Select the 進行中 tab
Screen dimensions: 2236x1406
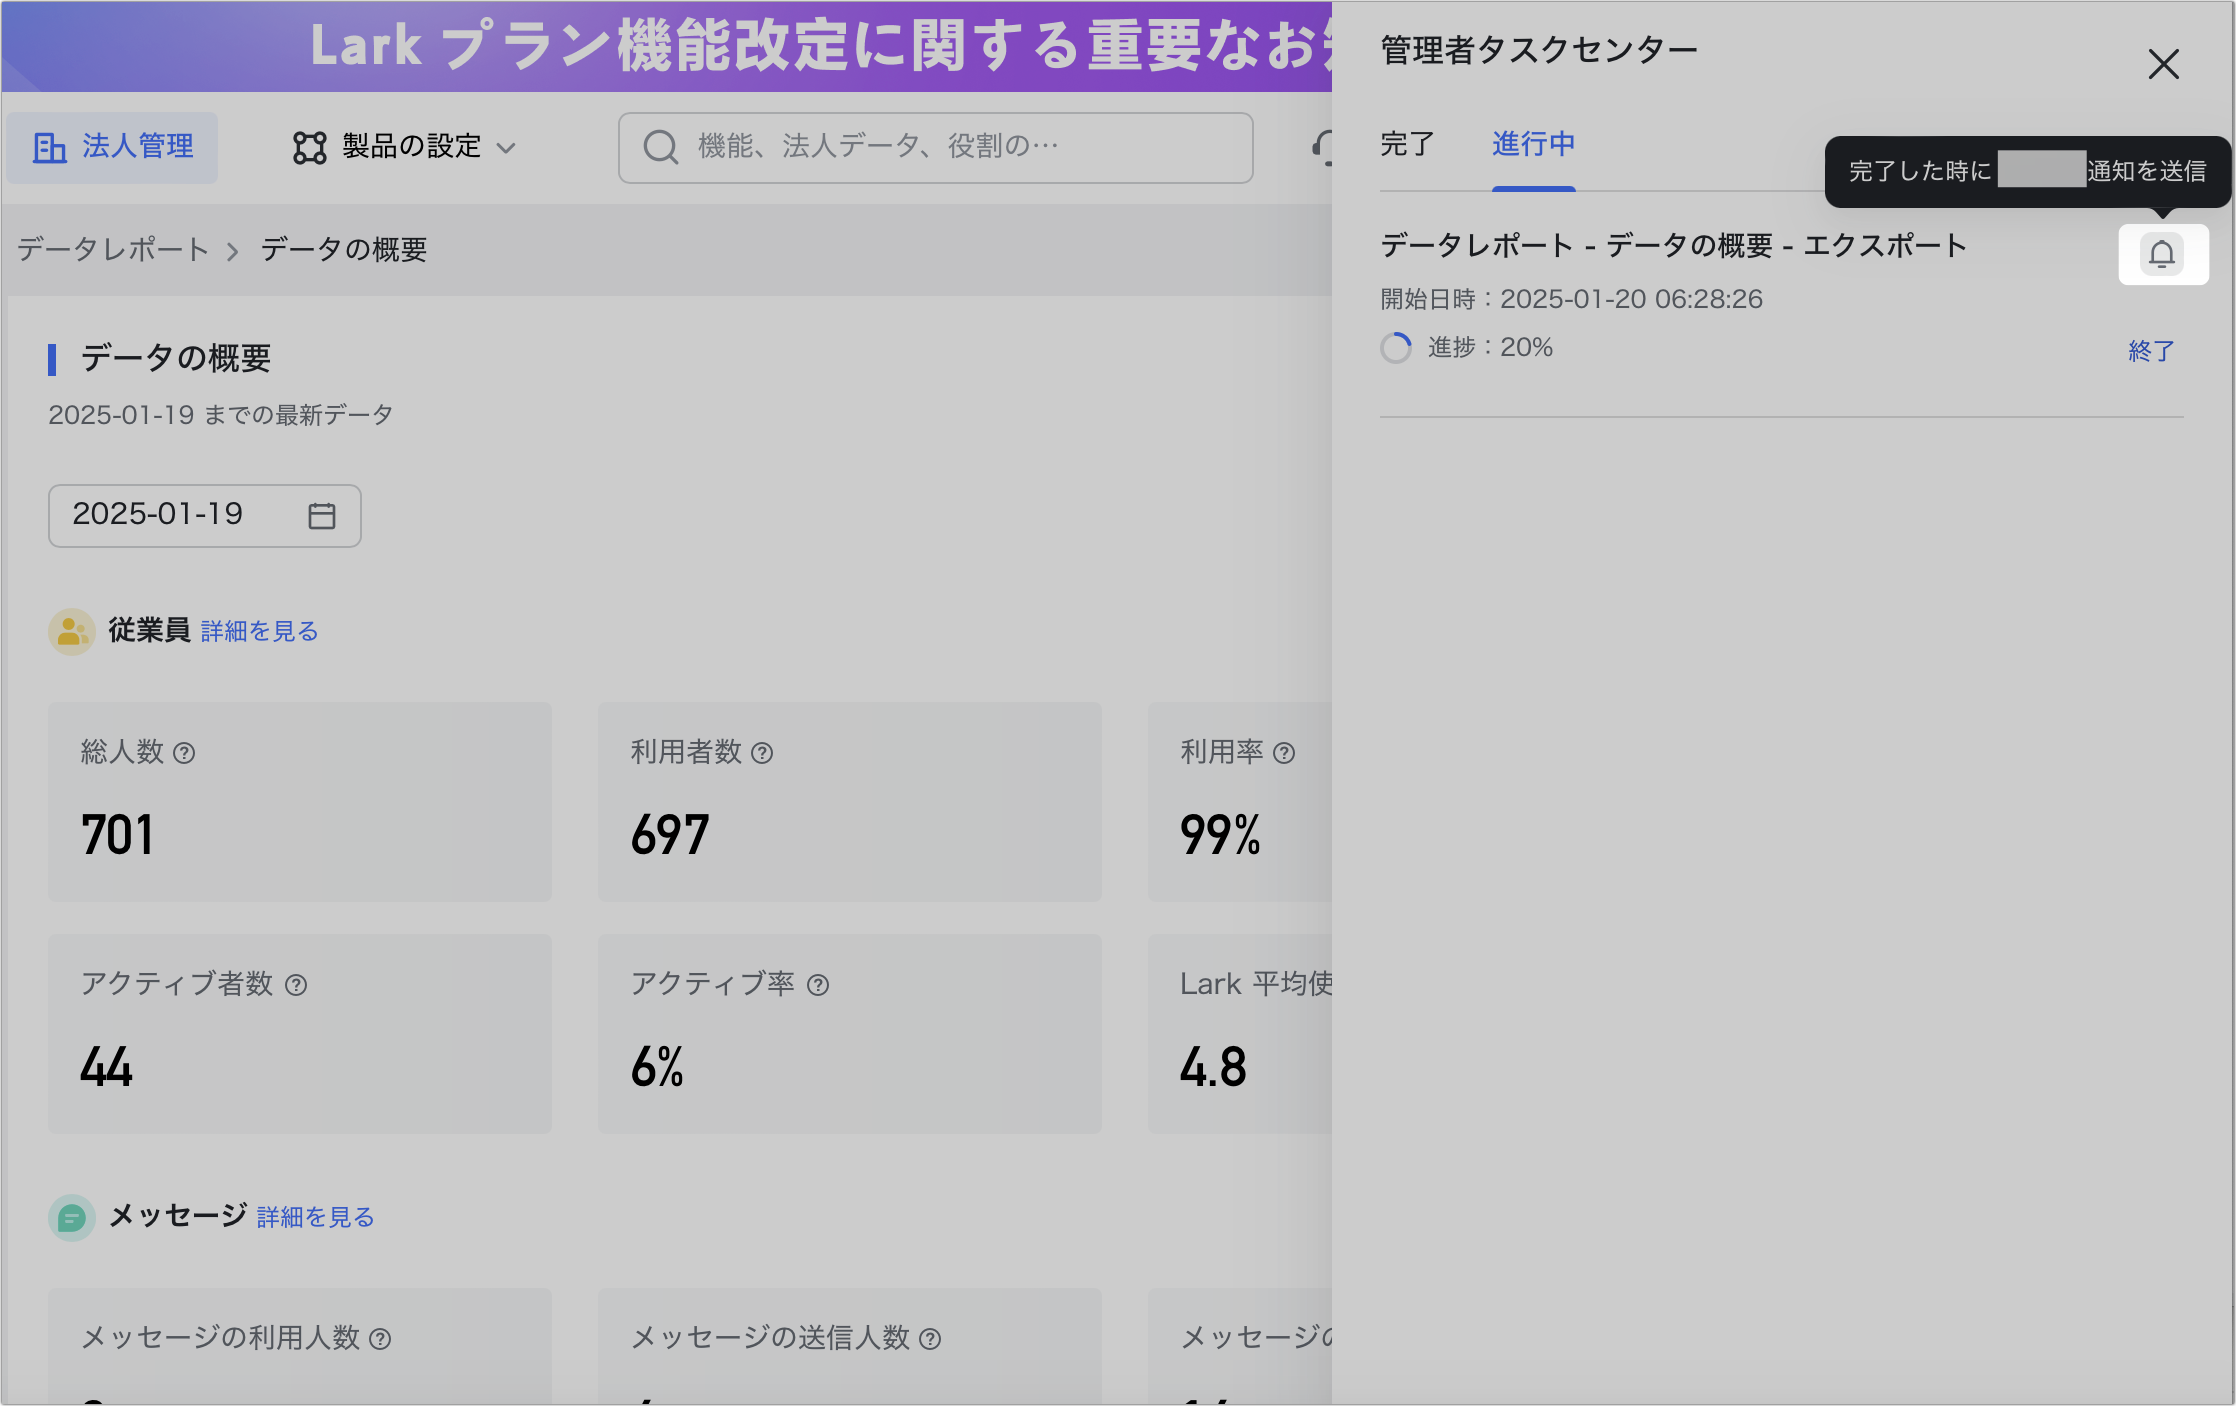[x=1533, y=145]
